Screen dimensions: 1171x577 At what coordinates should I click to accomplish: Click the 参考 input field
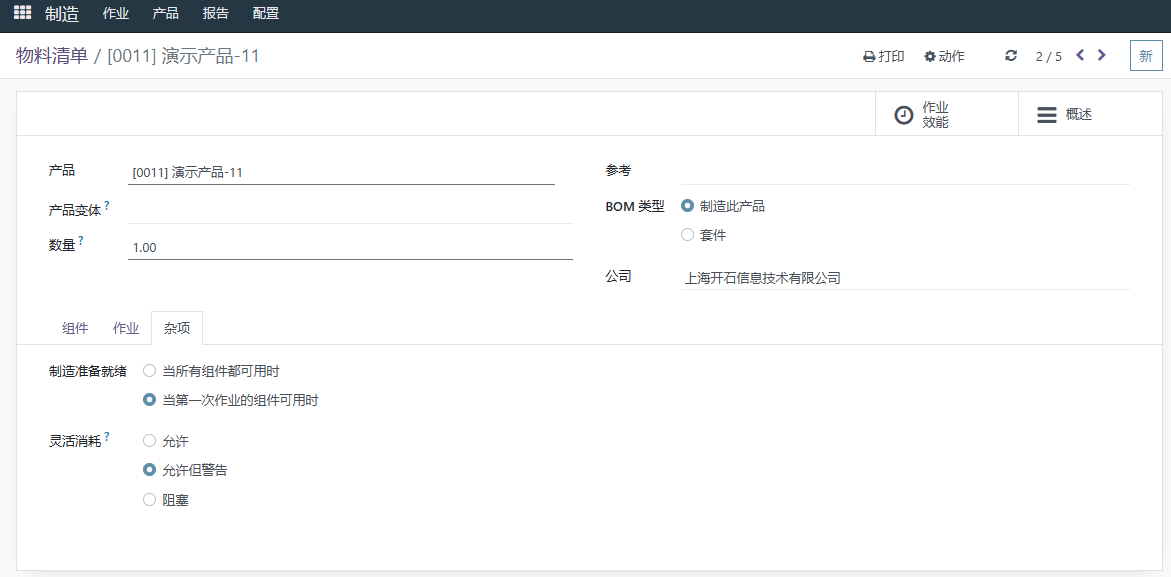click(905, 172)
